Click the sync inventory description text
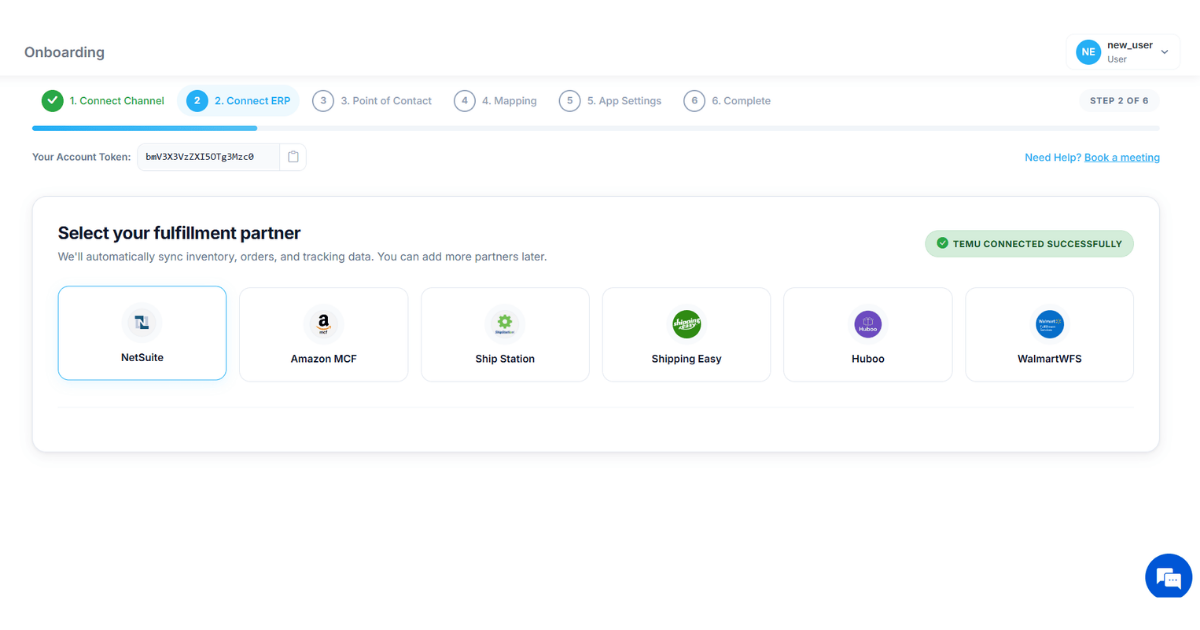This screenshot has height=630, width=1200. [302, 257]
